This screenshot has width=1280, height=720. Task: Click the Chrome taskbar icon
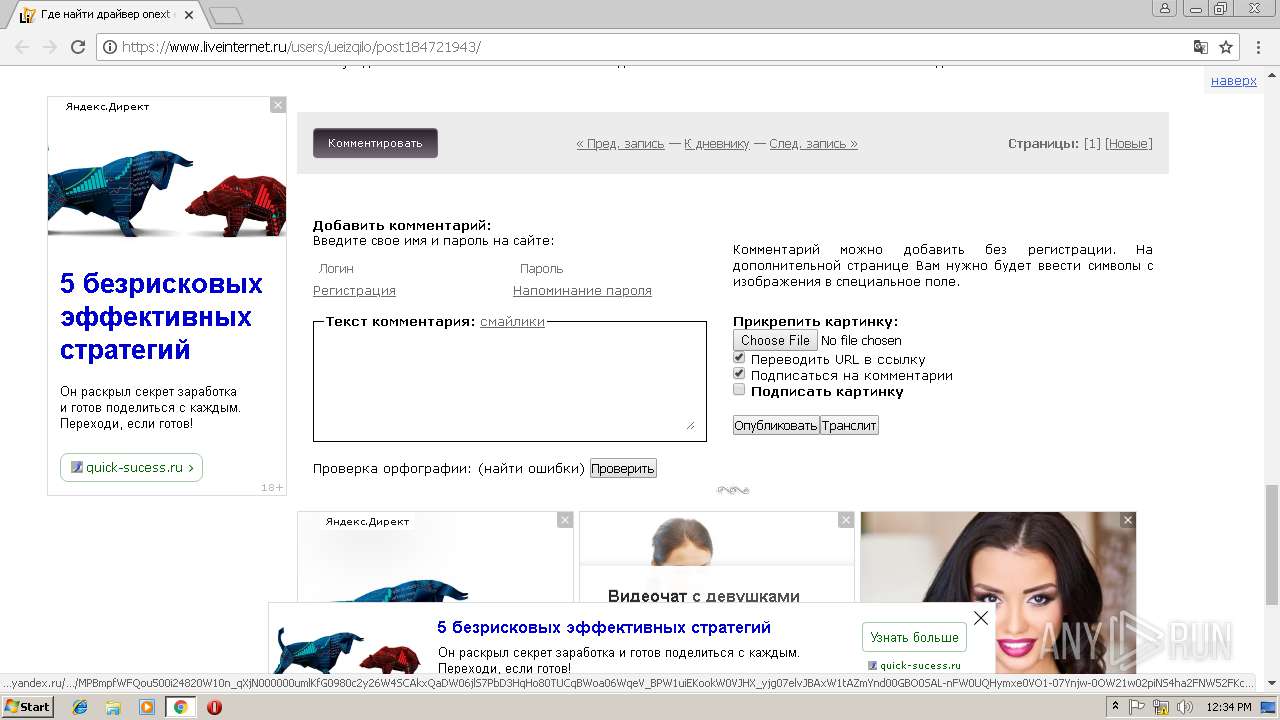[x=180, y=707]
